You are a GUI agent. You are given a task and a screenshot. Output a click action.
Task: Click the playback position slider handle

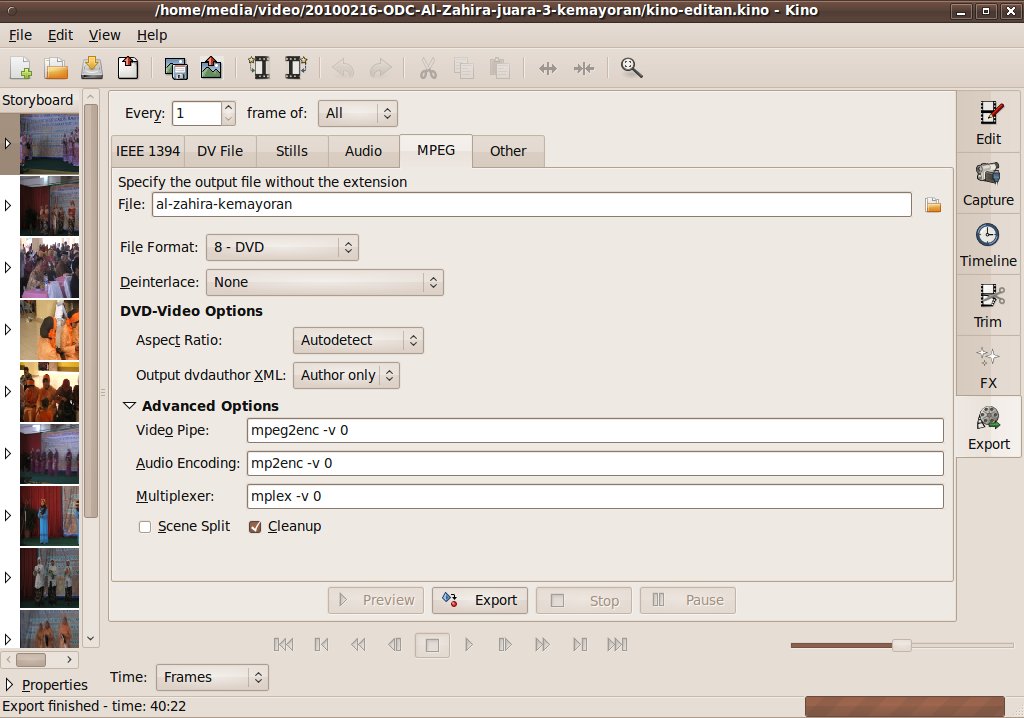901,645
